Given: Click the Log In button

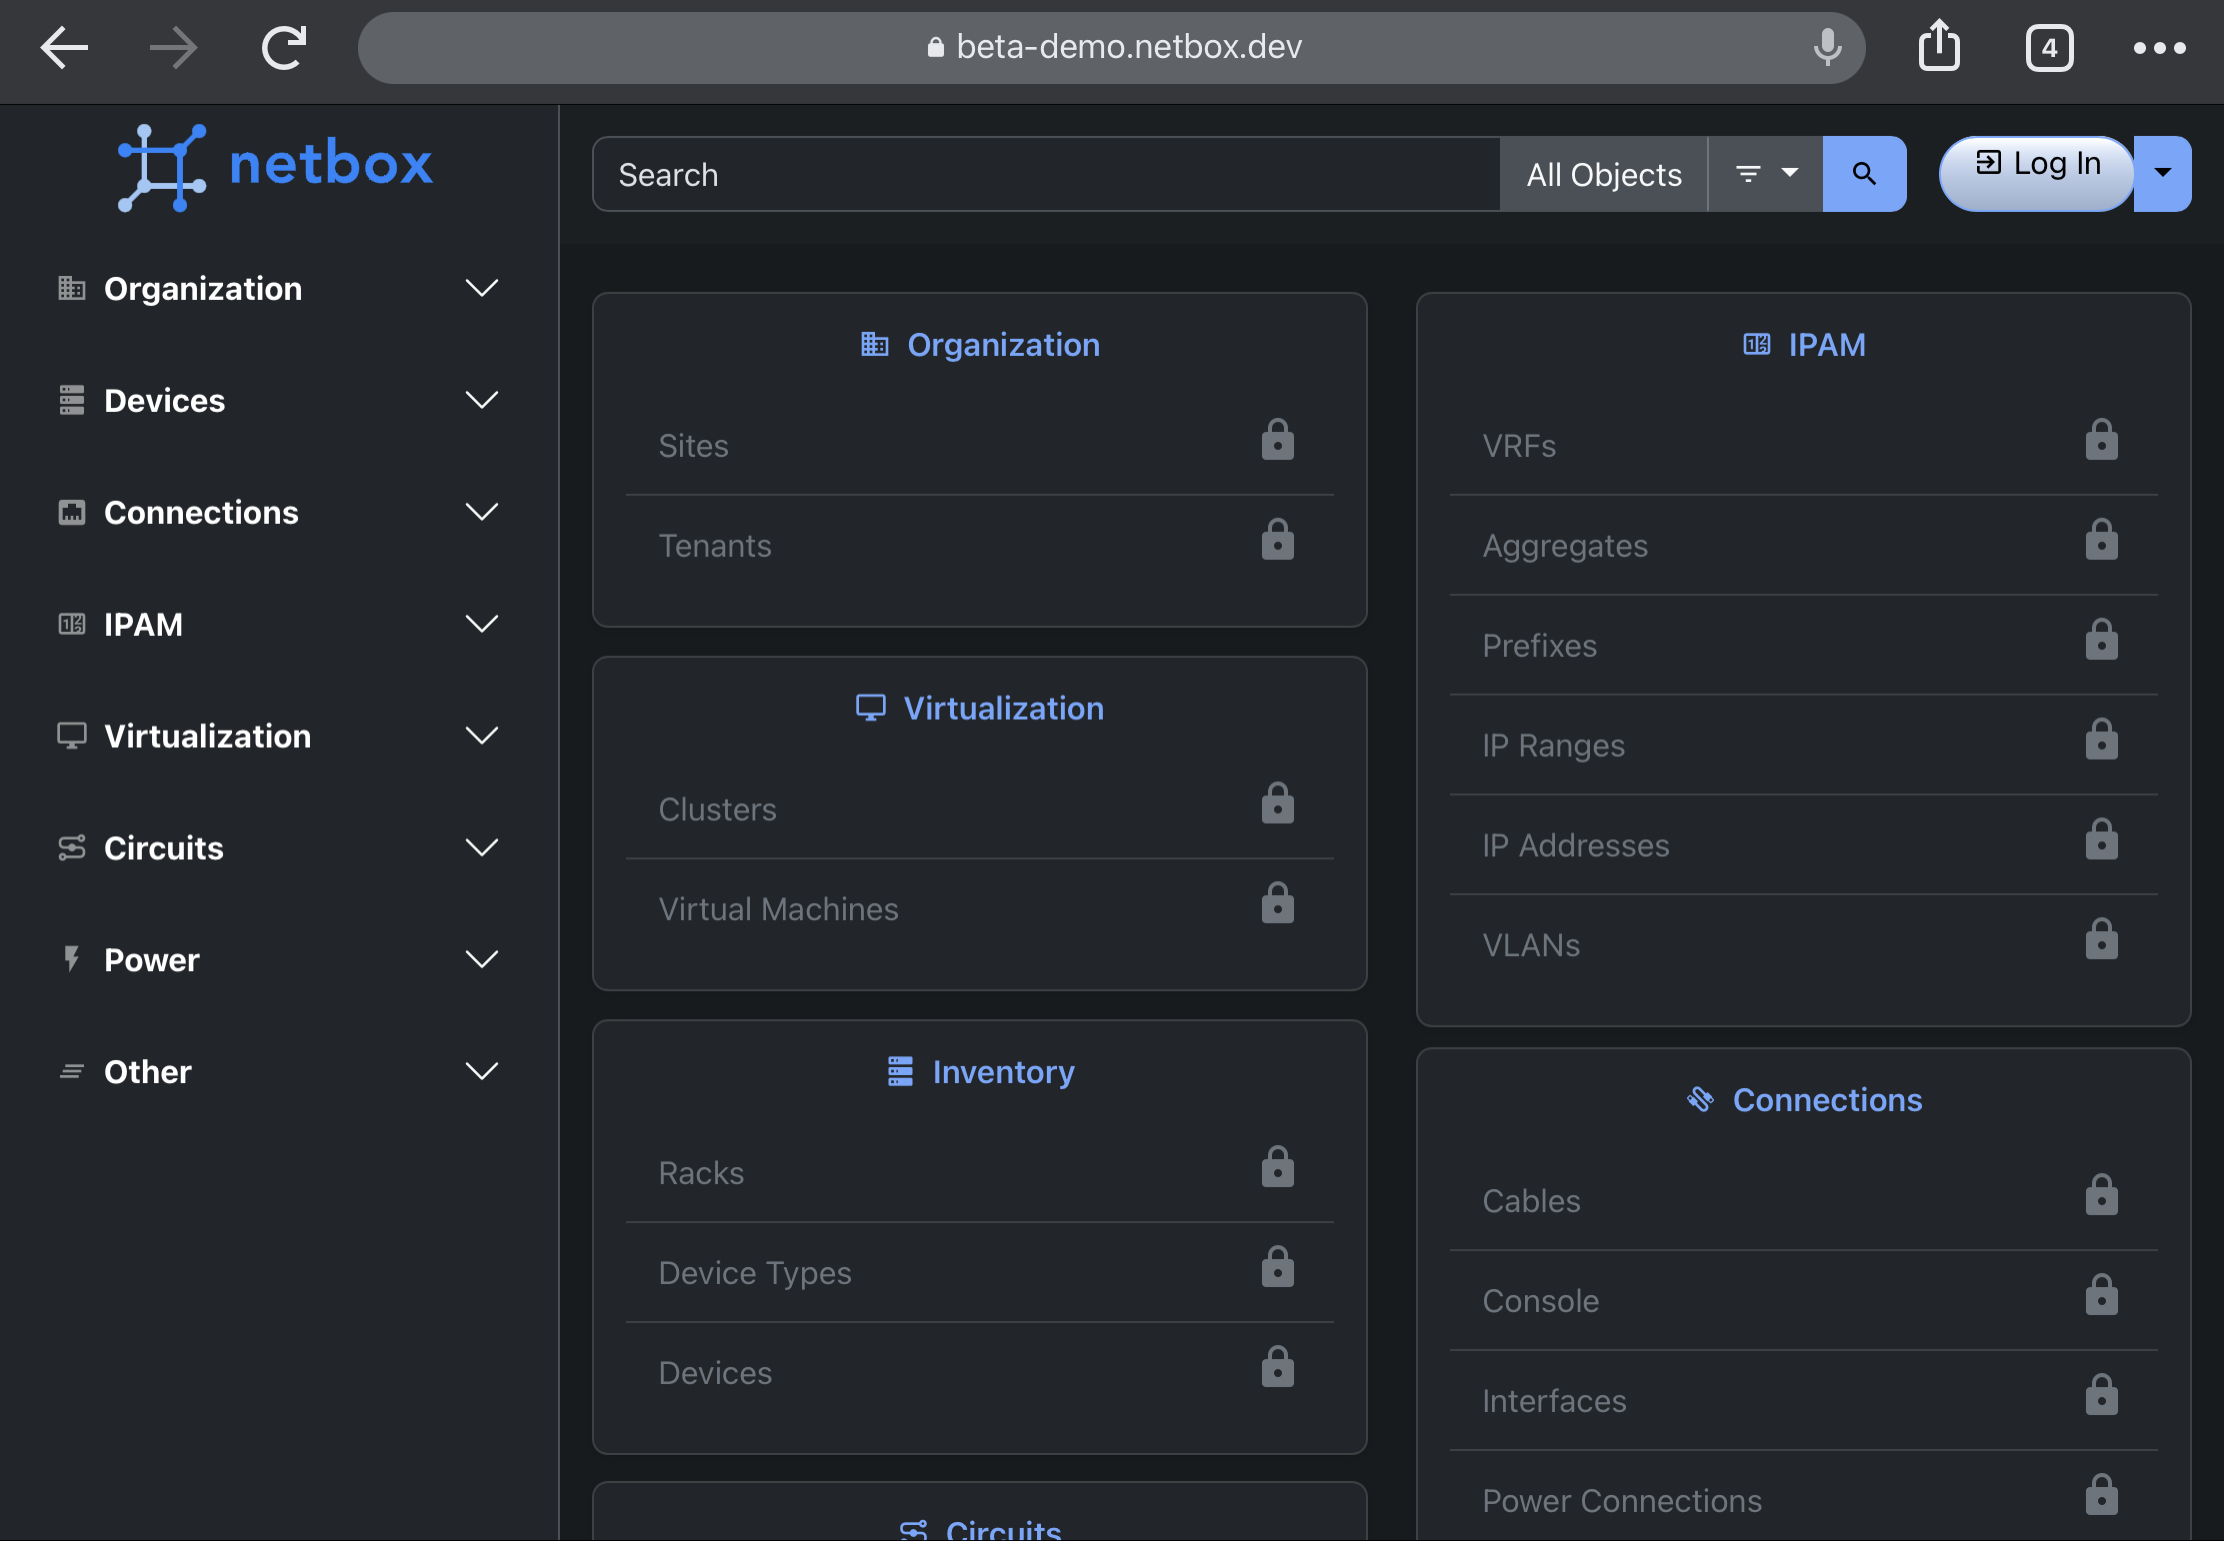Looking at the screenshot, I should tap(2037, 165).
